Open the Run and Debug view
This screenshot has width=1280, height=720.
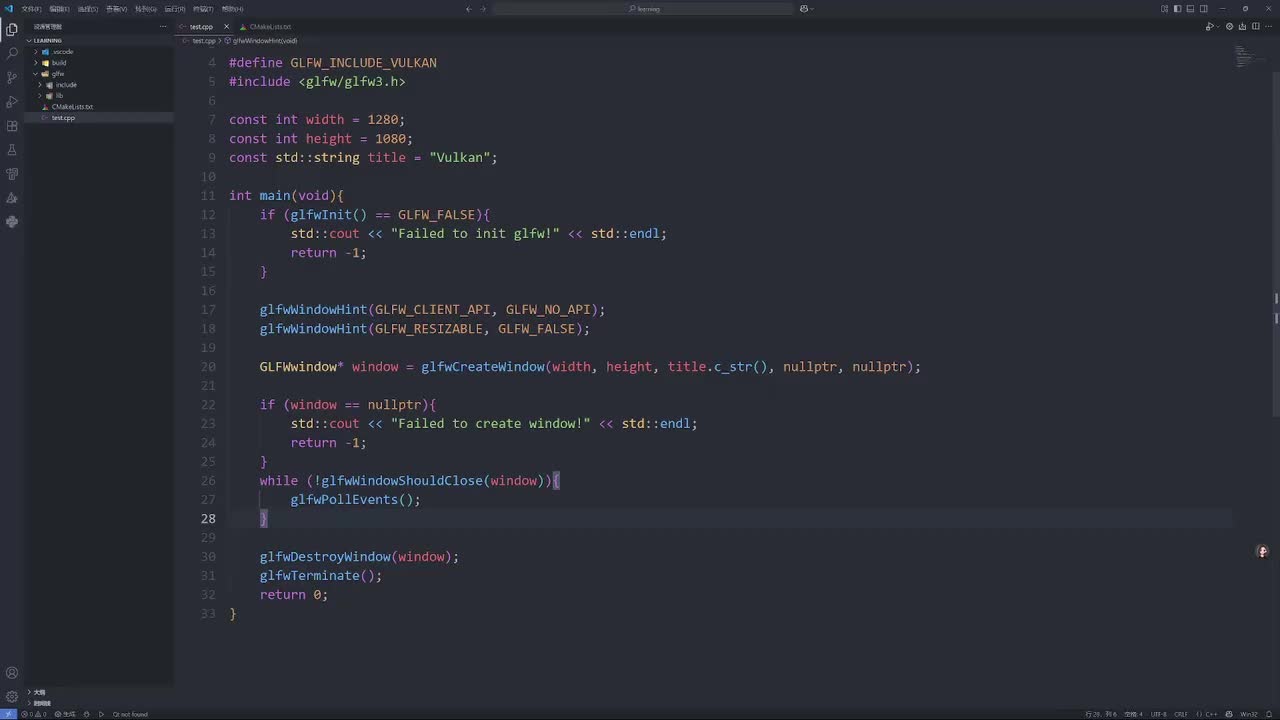[12, 101]
